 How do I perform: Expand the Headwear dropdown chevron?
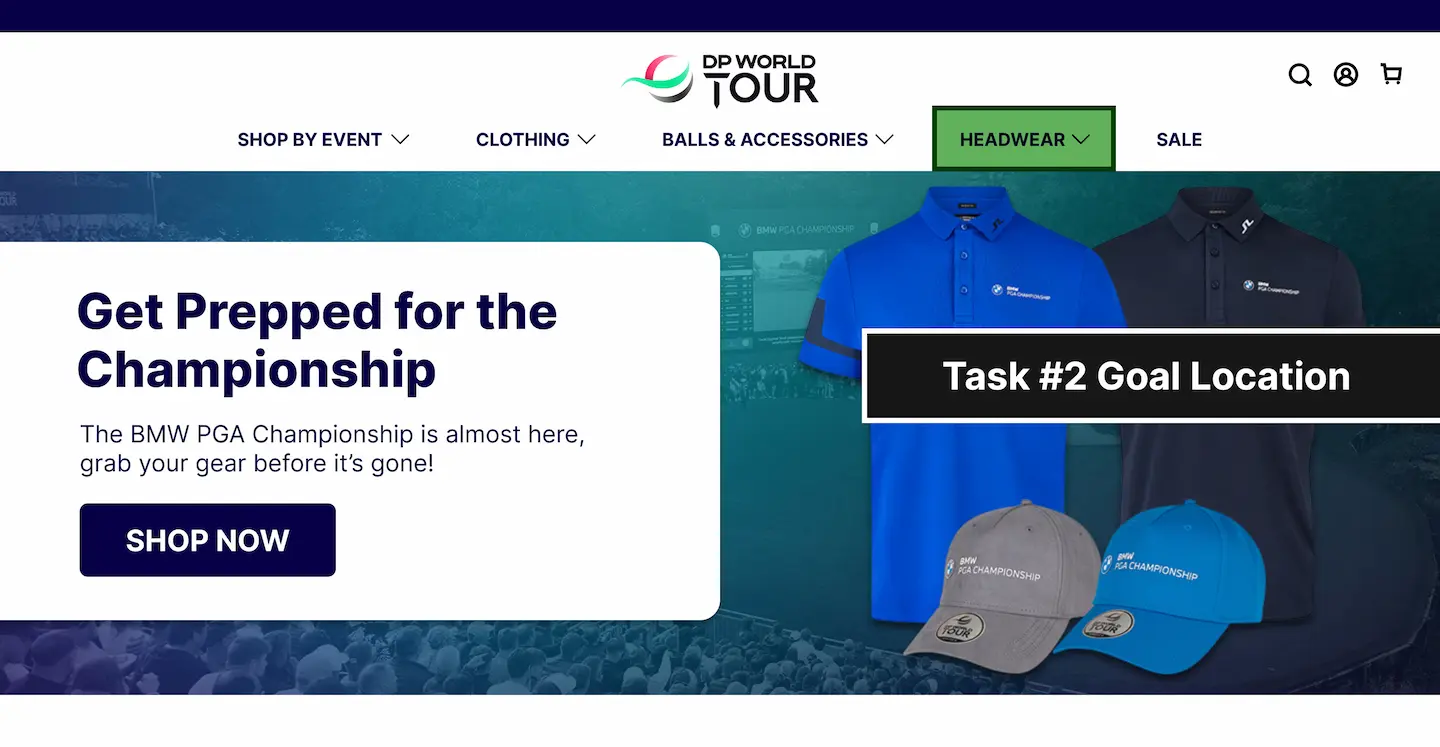[1081, 140]
